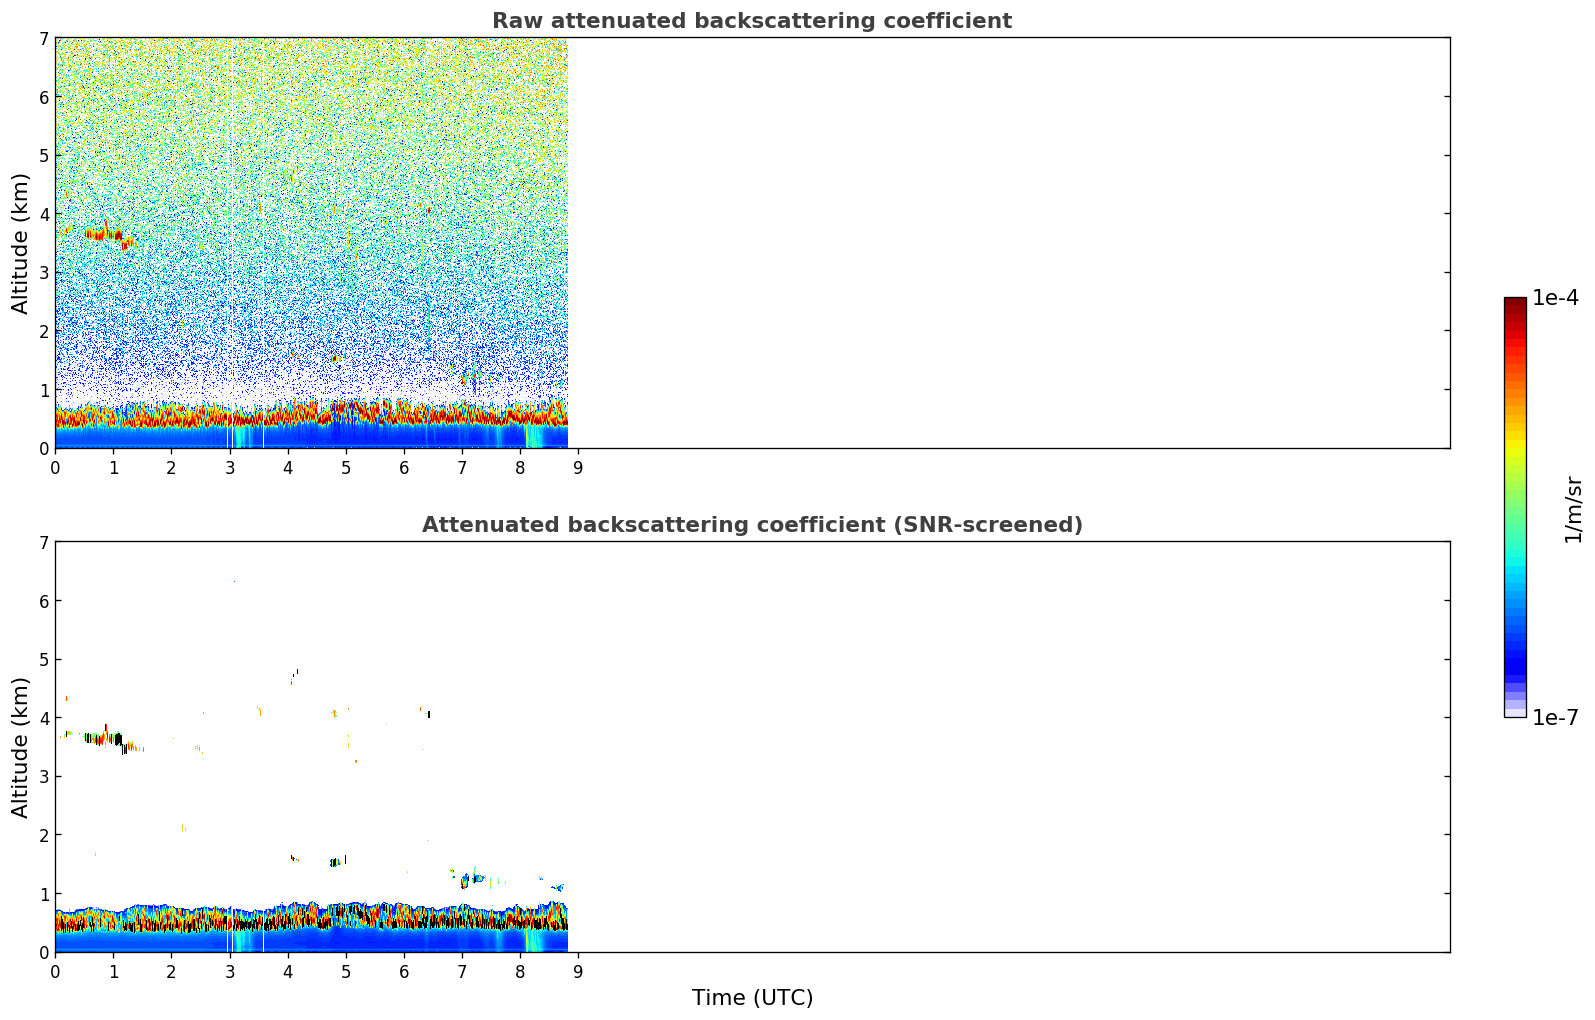Click the bottom plot's "Altitude (km)" label
Viewport: 1595px width, 1020px height.
coord(21,747)
